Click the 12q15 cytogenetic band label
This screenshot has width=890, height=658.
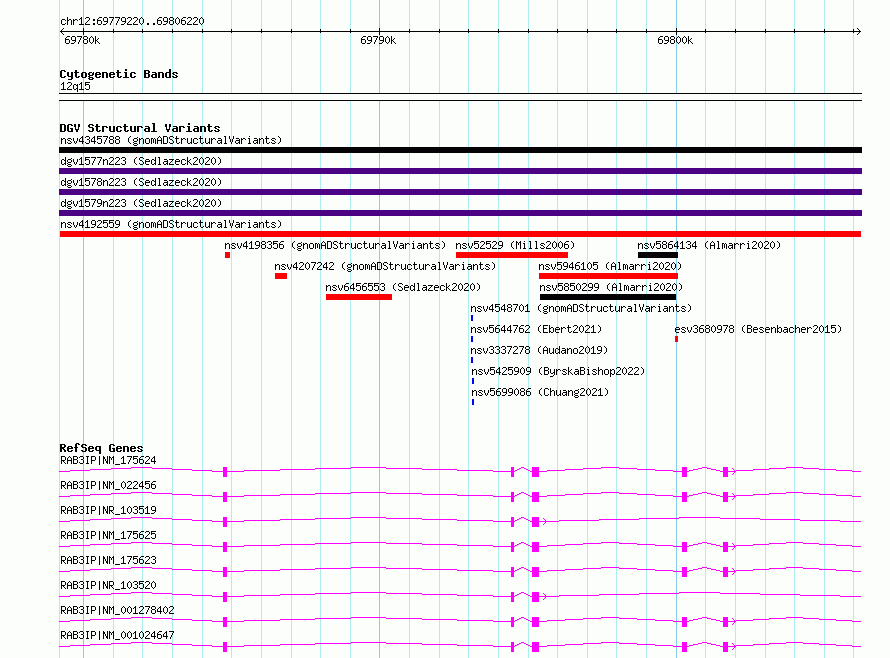click(75, 86)
